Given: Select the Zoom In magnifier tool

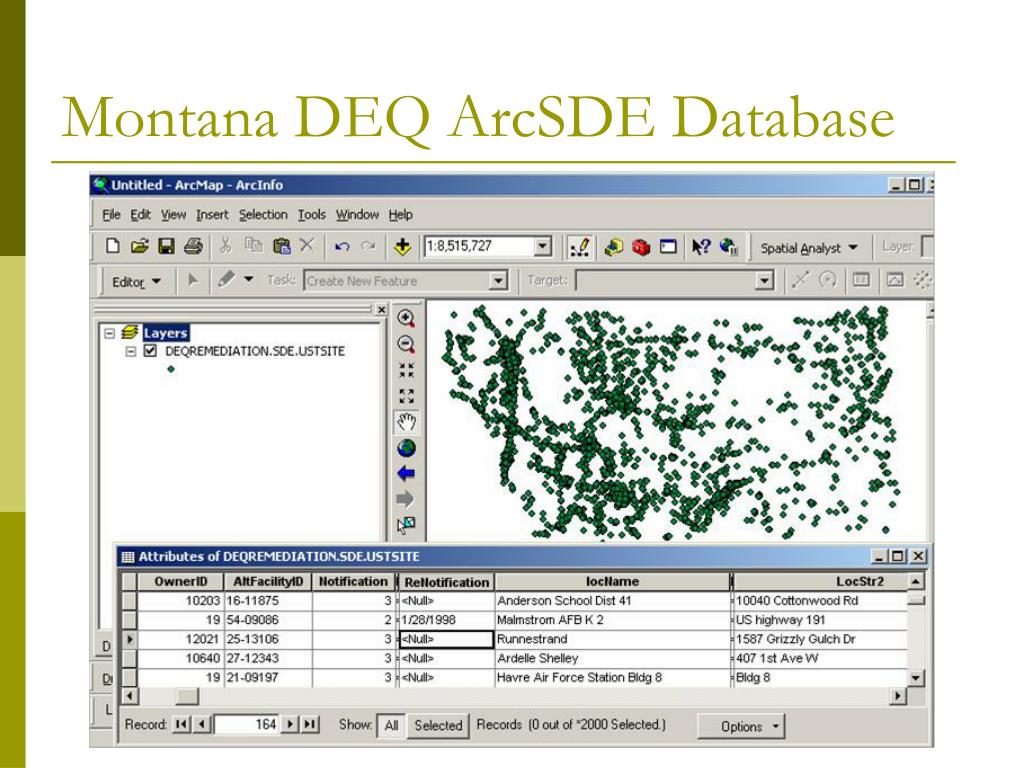Looking at the screenshot, I should point(406,319).
